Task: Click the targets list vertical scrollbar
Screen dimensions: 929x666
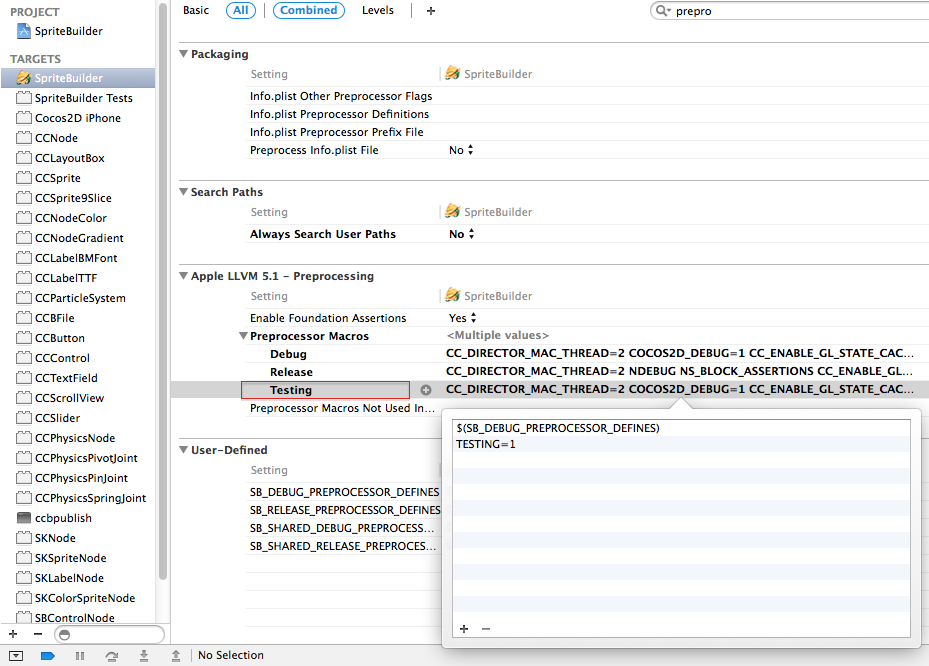Action: pos(163,290)
